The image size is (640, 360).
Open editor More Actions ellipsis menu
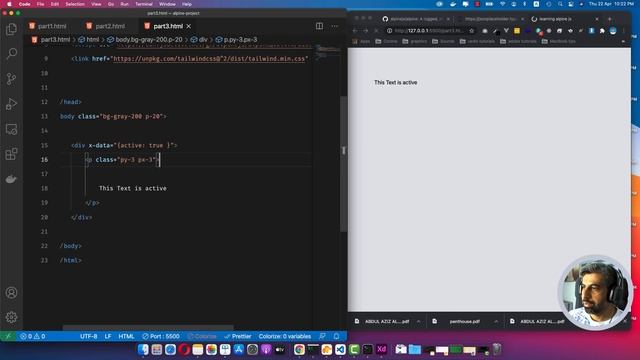(335, 26)
